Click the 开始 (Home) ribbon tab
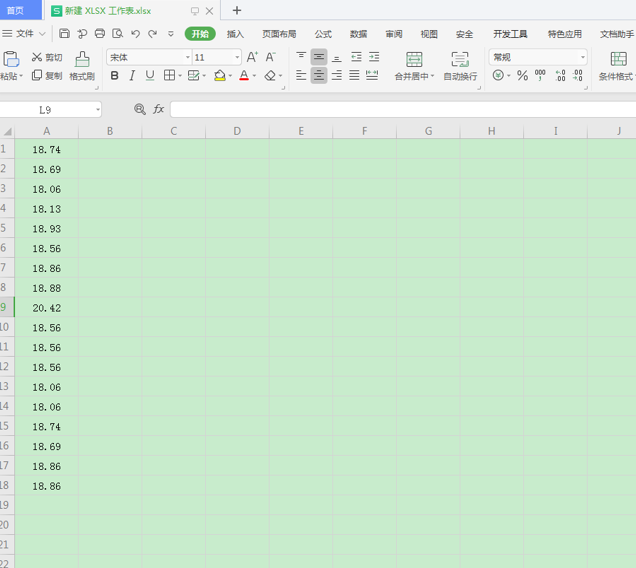Viewport: 636px width, 568px height. click(200, 34)
